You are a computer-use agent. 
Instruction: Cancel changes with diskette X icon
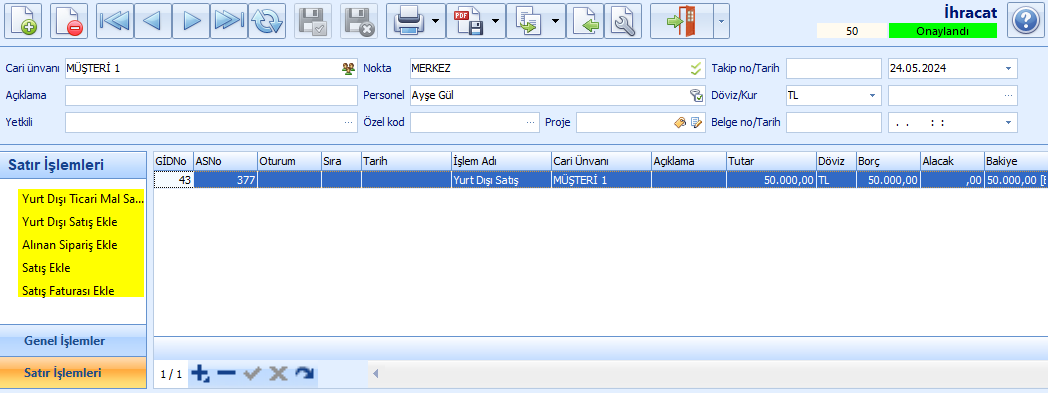tap(359, 21)
